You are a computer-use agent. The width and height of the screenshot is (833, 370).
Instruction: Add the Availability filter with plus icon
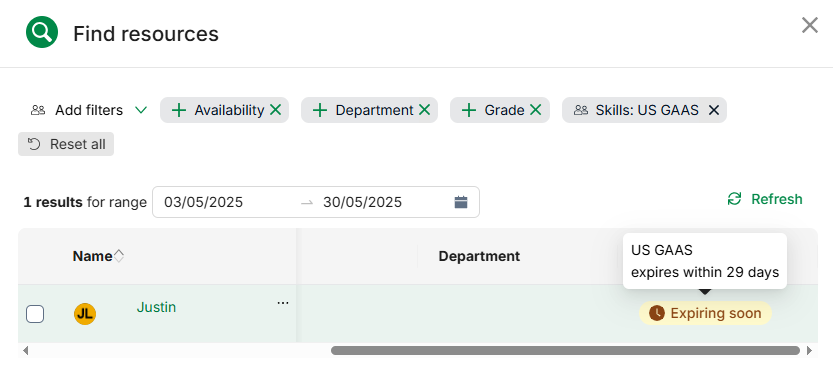point(180,110)
